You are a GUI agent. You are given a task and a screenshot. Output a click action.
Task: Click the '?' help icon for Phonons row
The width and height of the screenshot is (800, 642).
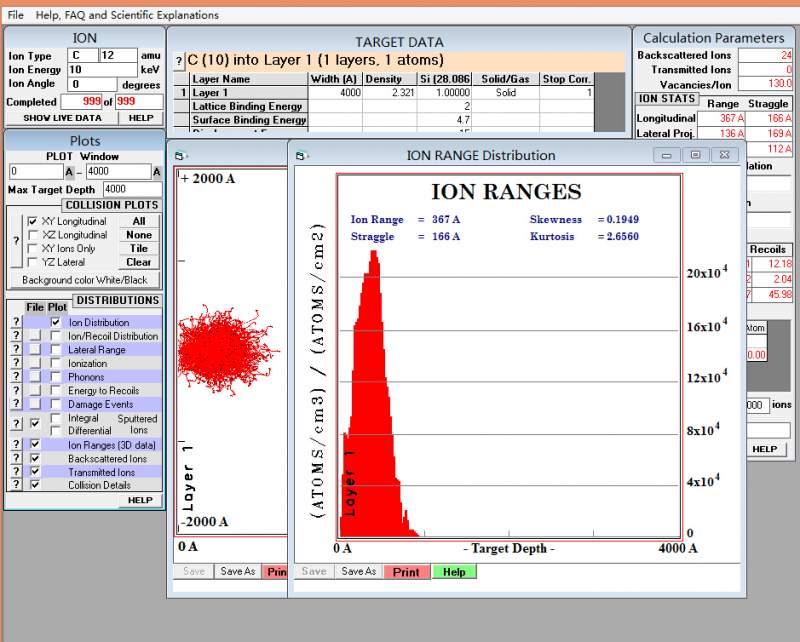pos(15,377)
